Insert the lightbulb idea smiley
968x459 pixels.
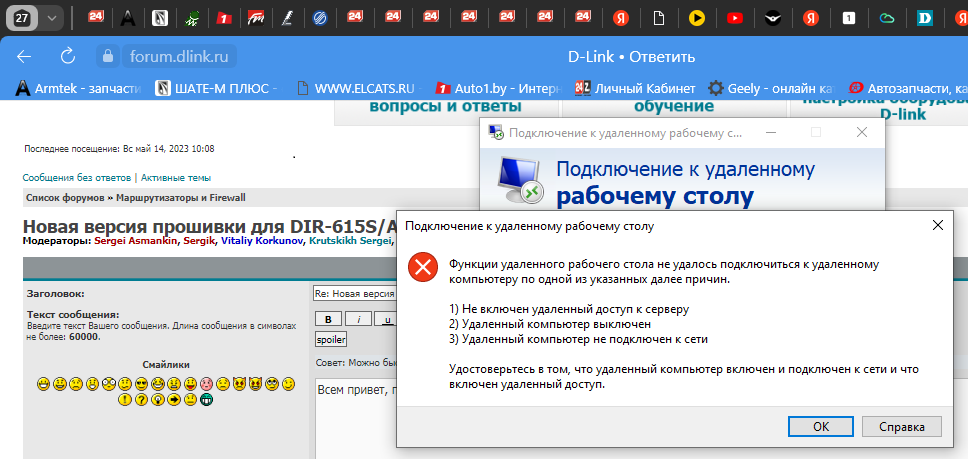(x=158, y=399)
